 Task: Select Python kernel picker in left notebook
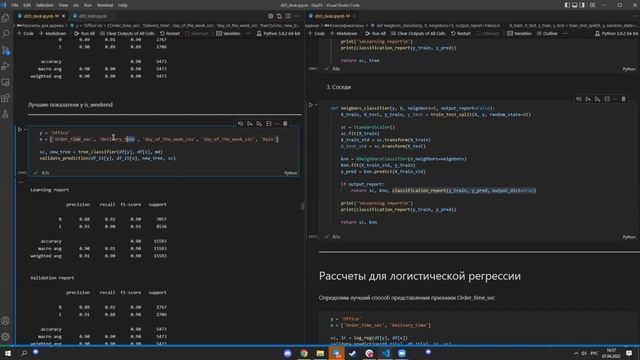coord(278,33)
